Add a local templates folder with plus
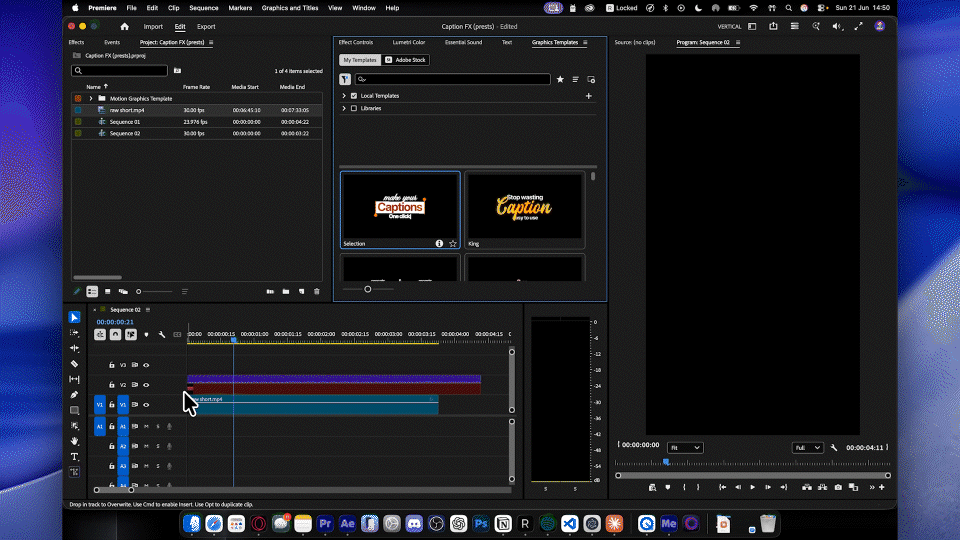Screen dimensions: 960x540 (x=588, y=96)
